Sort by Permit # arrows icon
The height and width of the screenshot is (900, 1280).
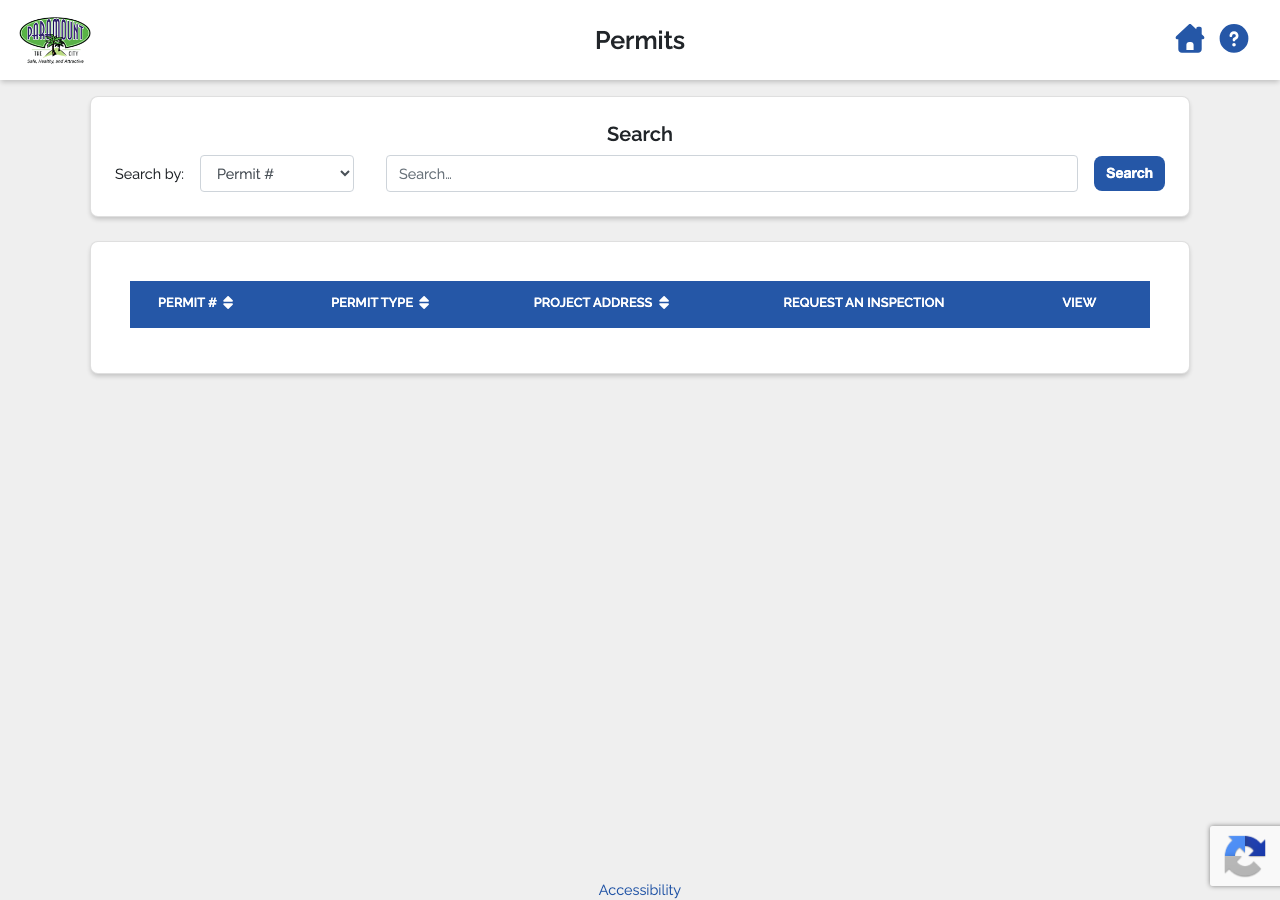[228, 303]
